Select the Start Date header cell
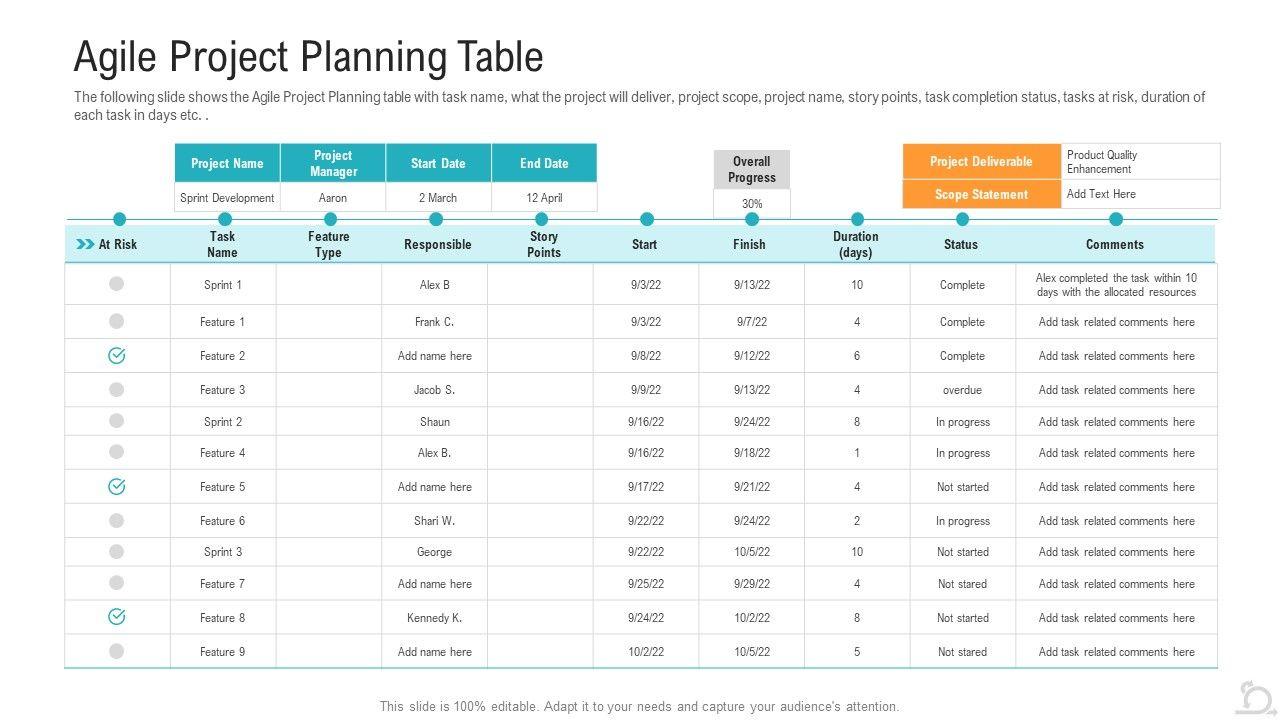Viewport: 1280px width, 720px height. click(x=438, y=163)
